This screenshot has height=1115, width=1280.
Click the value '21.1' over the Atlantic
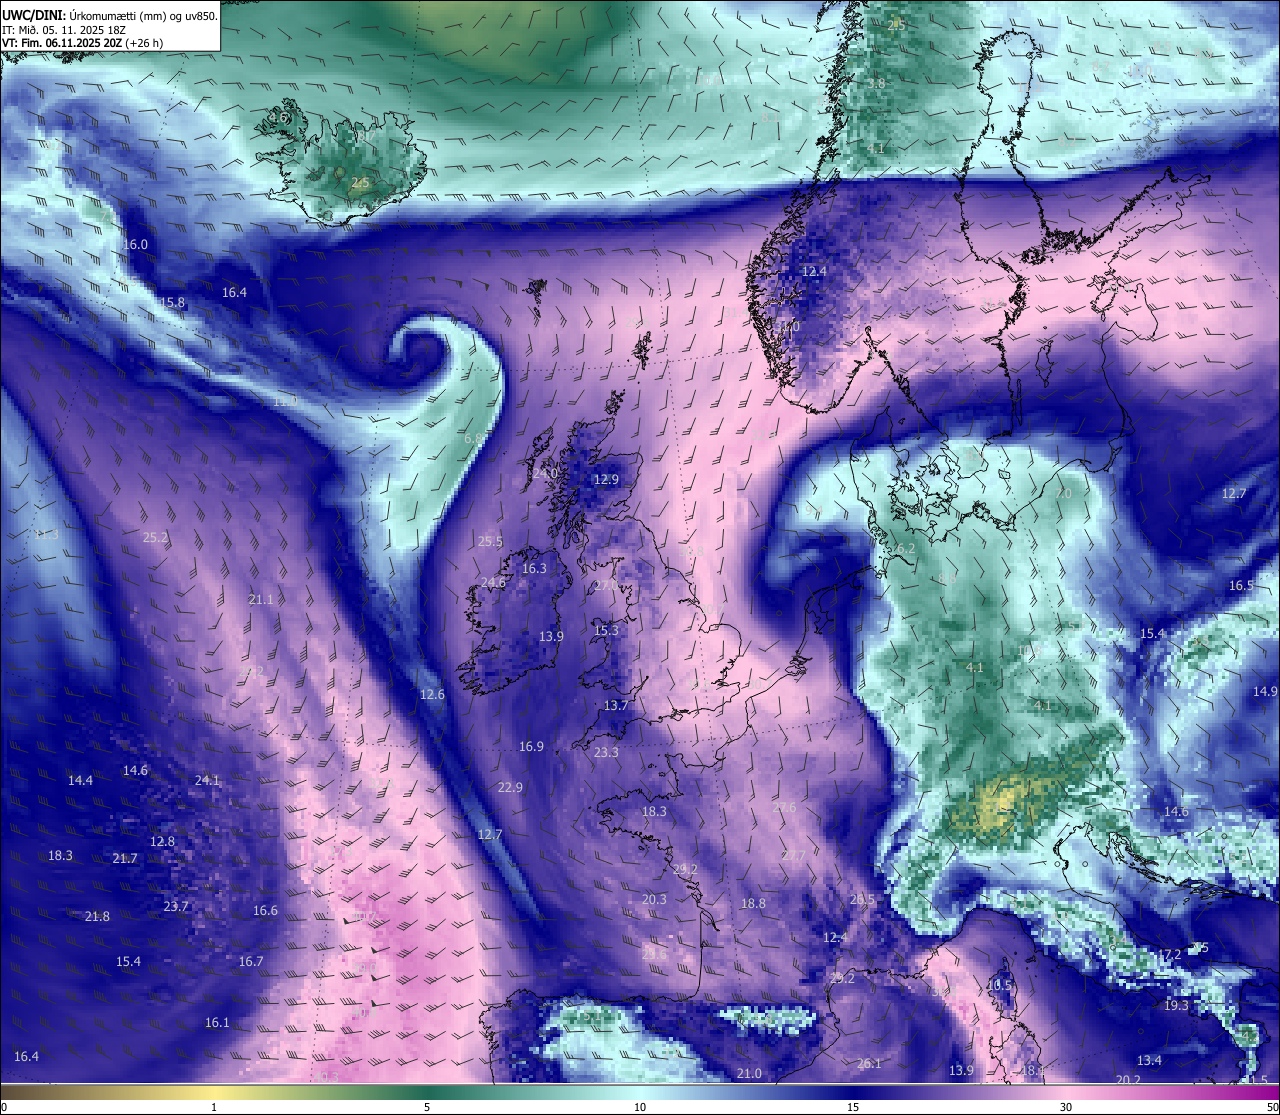[x=260, y=599]
